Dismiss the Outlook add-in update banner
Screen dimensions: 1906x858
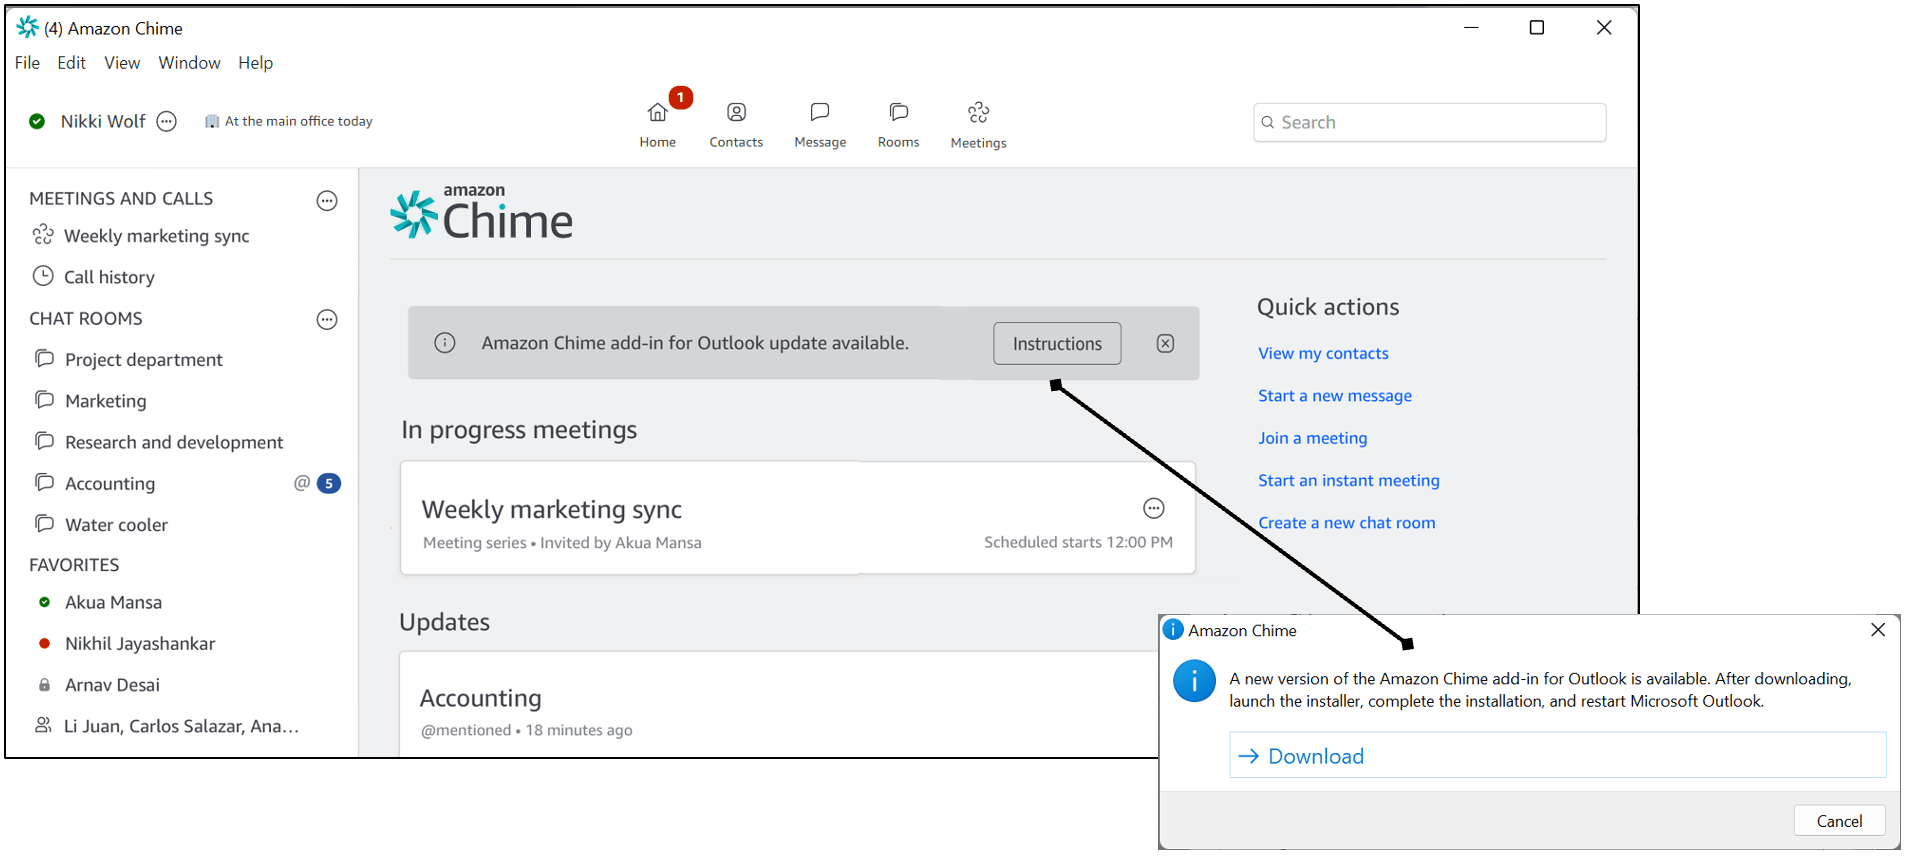coord(1166,343)
